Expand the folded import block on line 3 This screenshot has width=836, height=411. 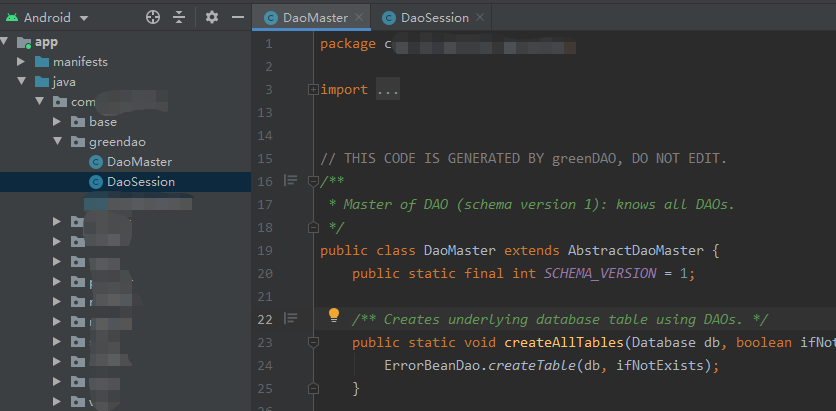click(x=314, y=90)
